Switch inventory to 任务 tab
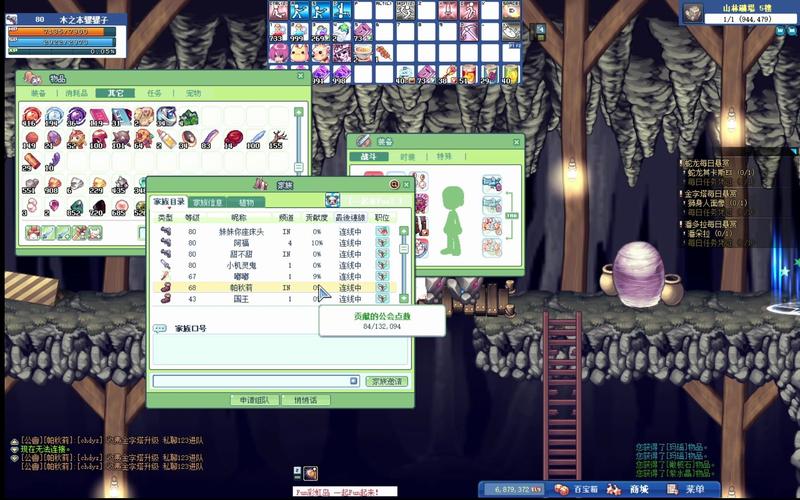 pyautogui.click(x=154, y=93)
